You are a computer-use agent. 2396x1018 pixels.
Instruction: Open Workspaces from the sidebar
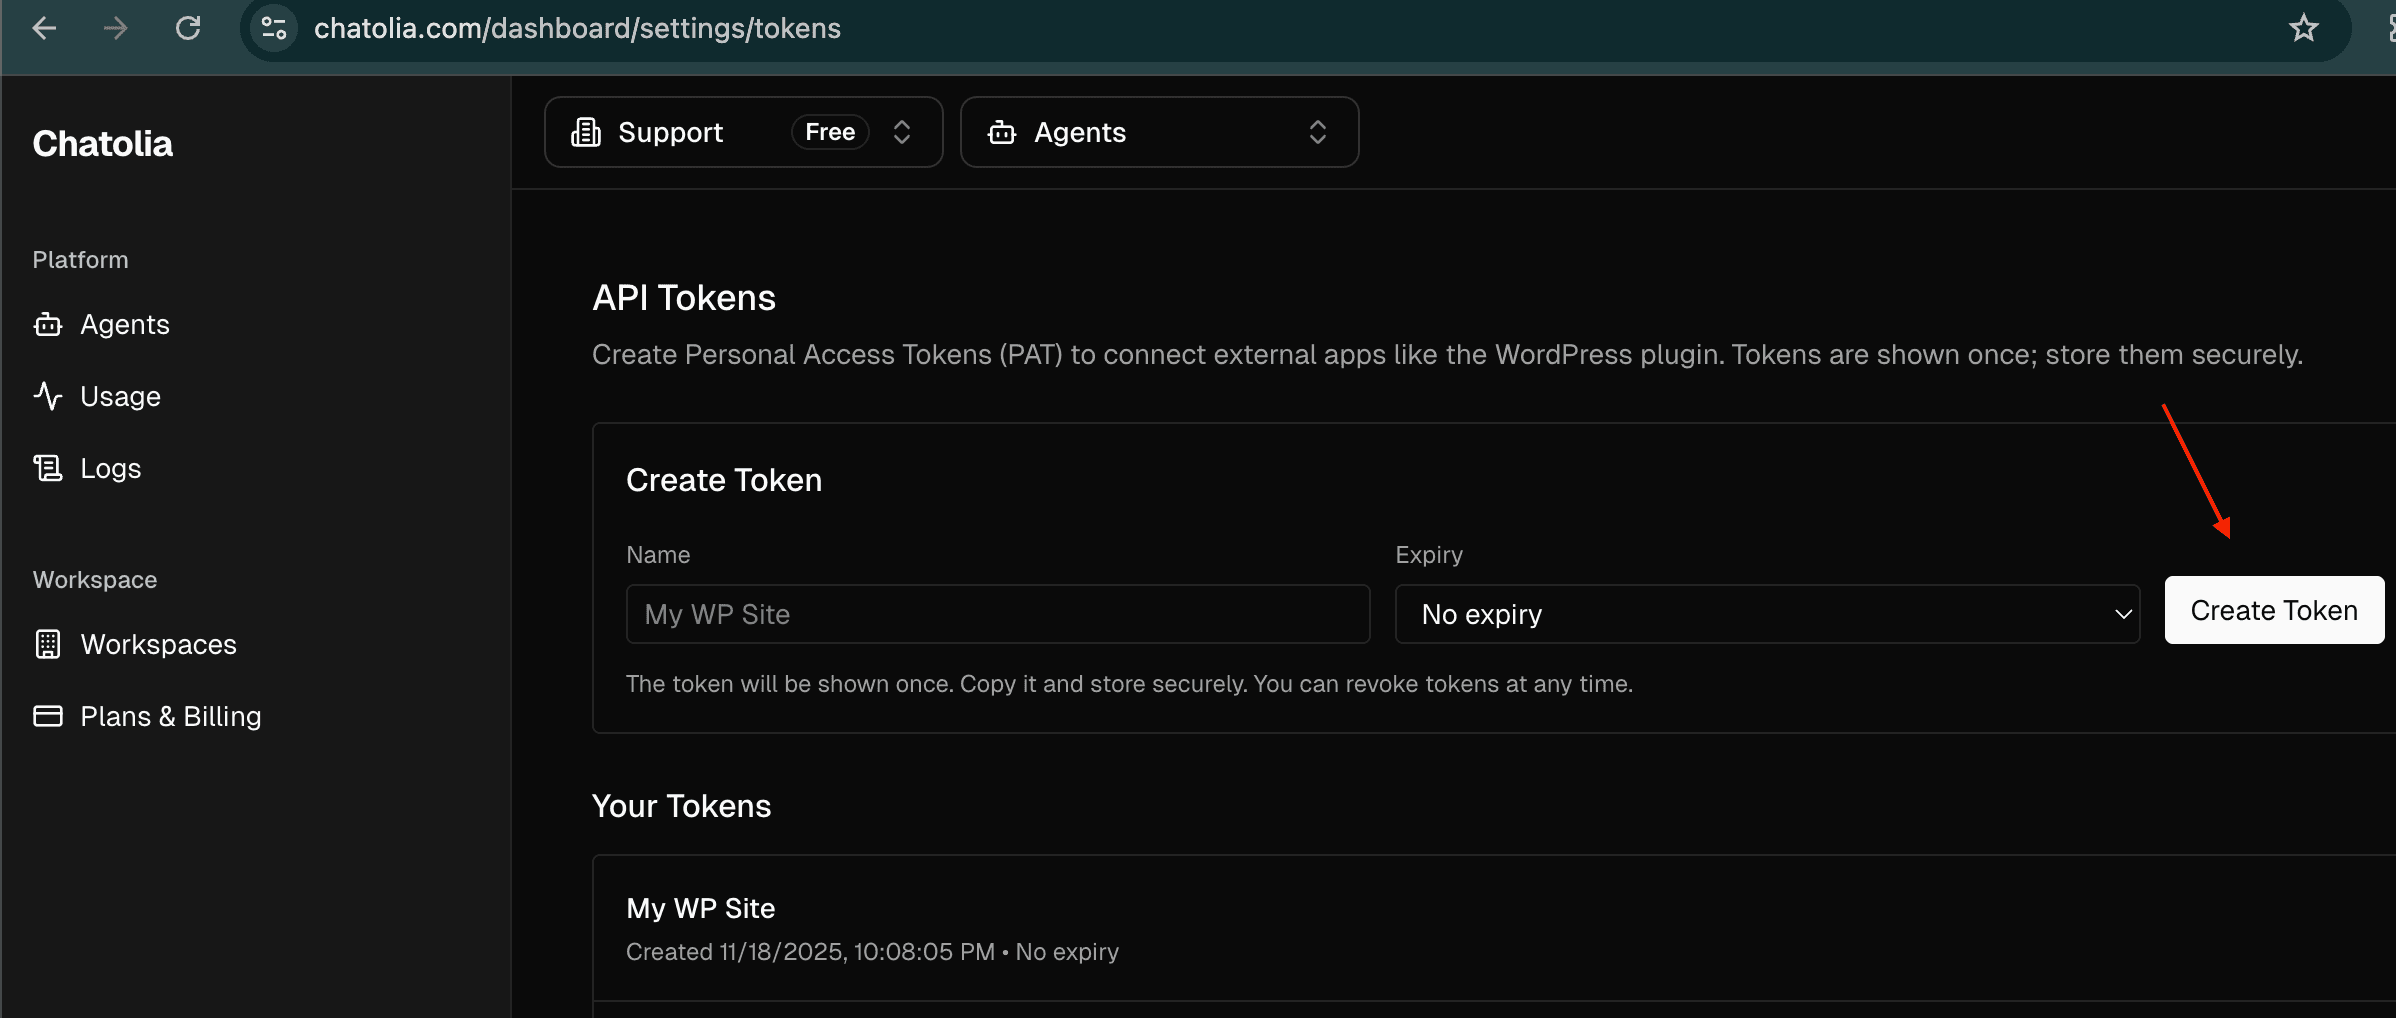tap(158, 645)
